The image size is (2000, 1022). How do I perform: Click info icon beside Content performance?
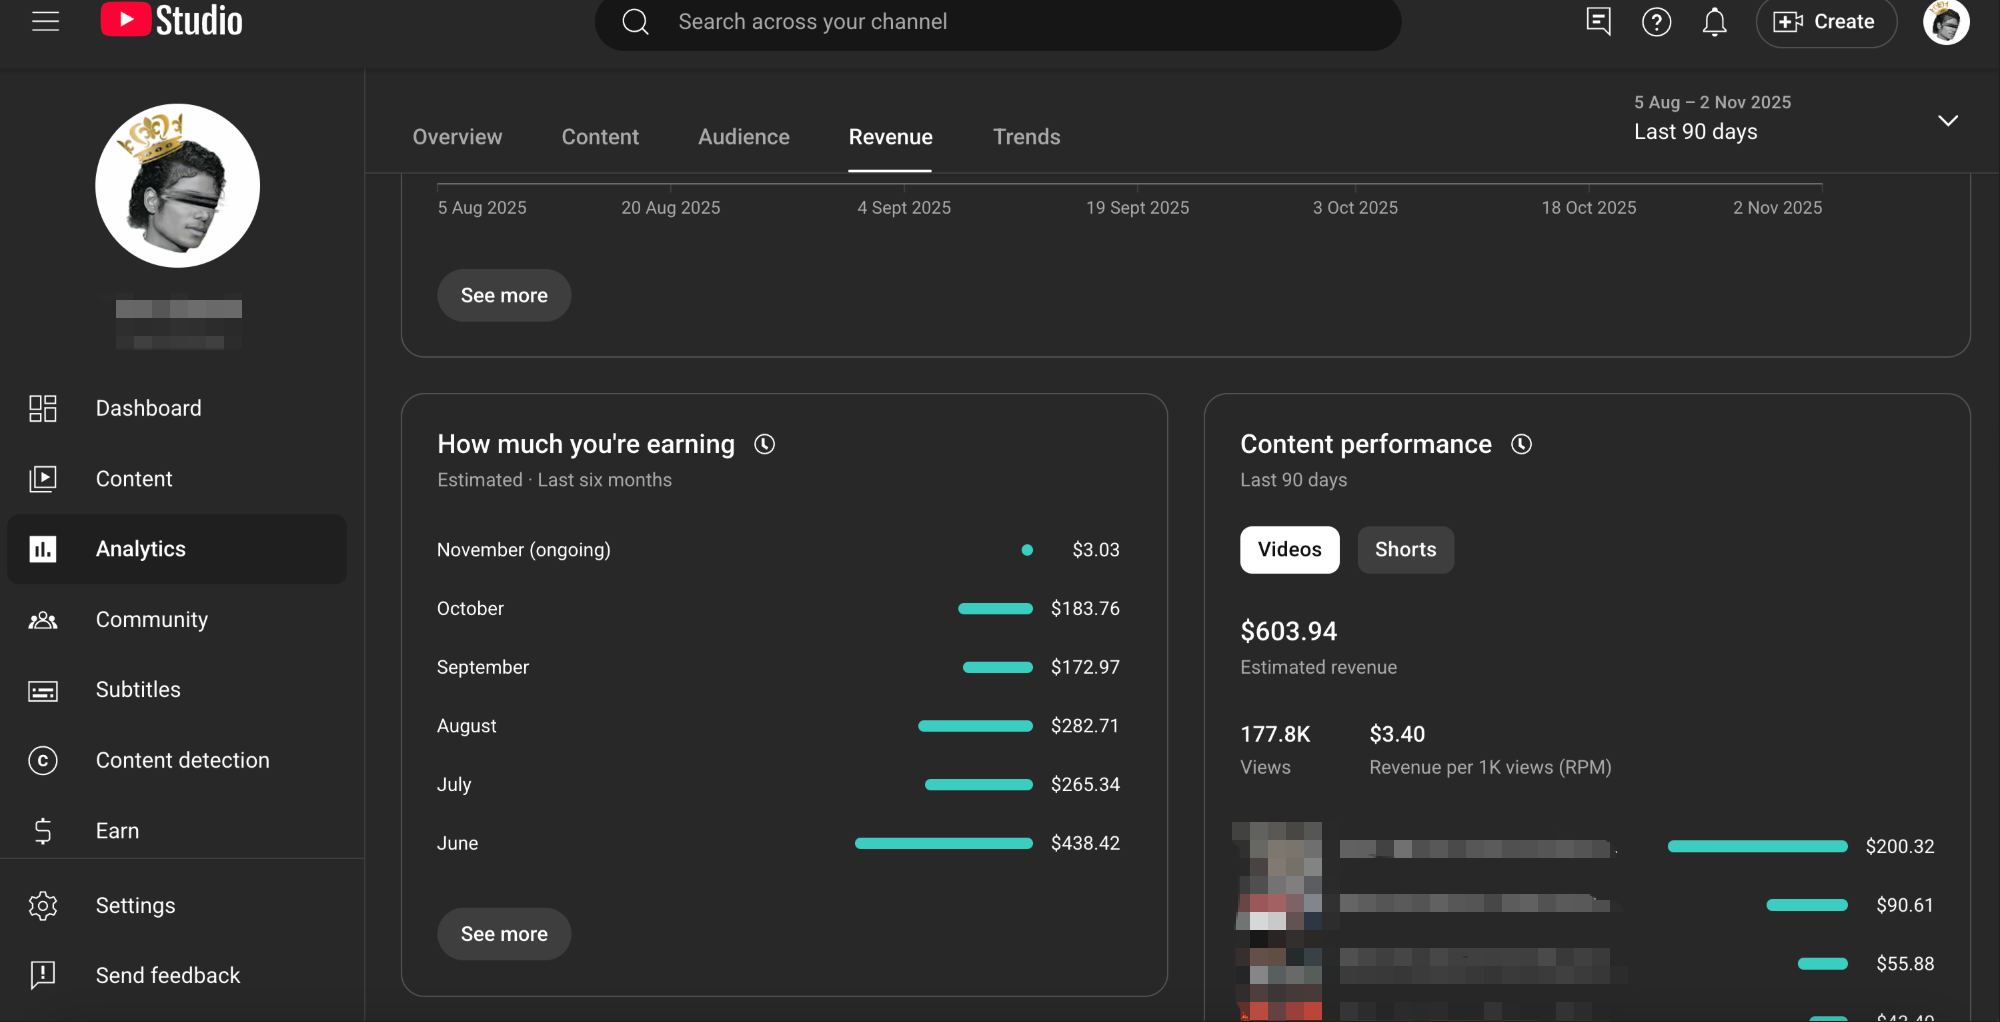(x=1521, y=444)
